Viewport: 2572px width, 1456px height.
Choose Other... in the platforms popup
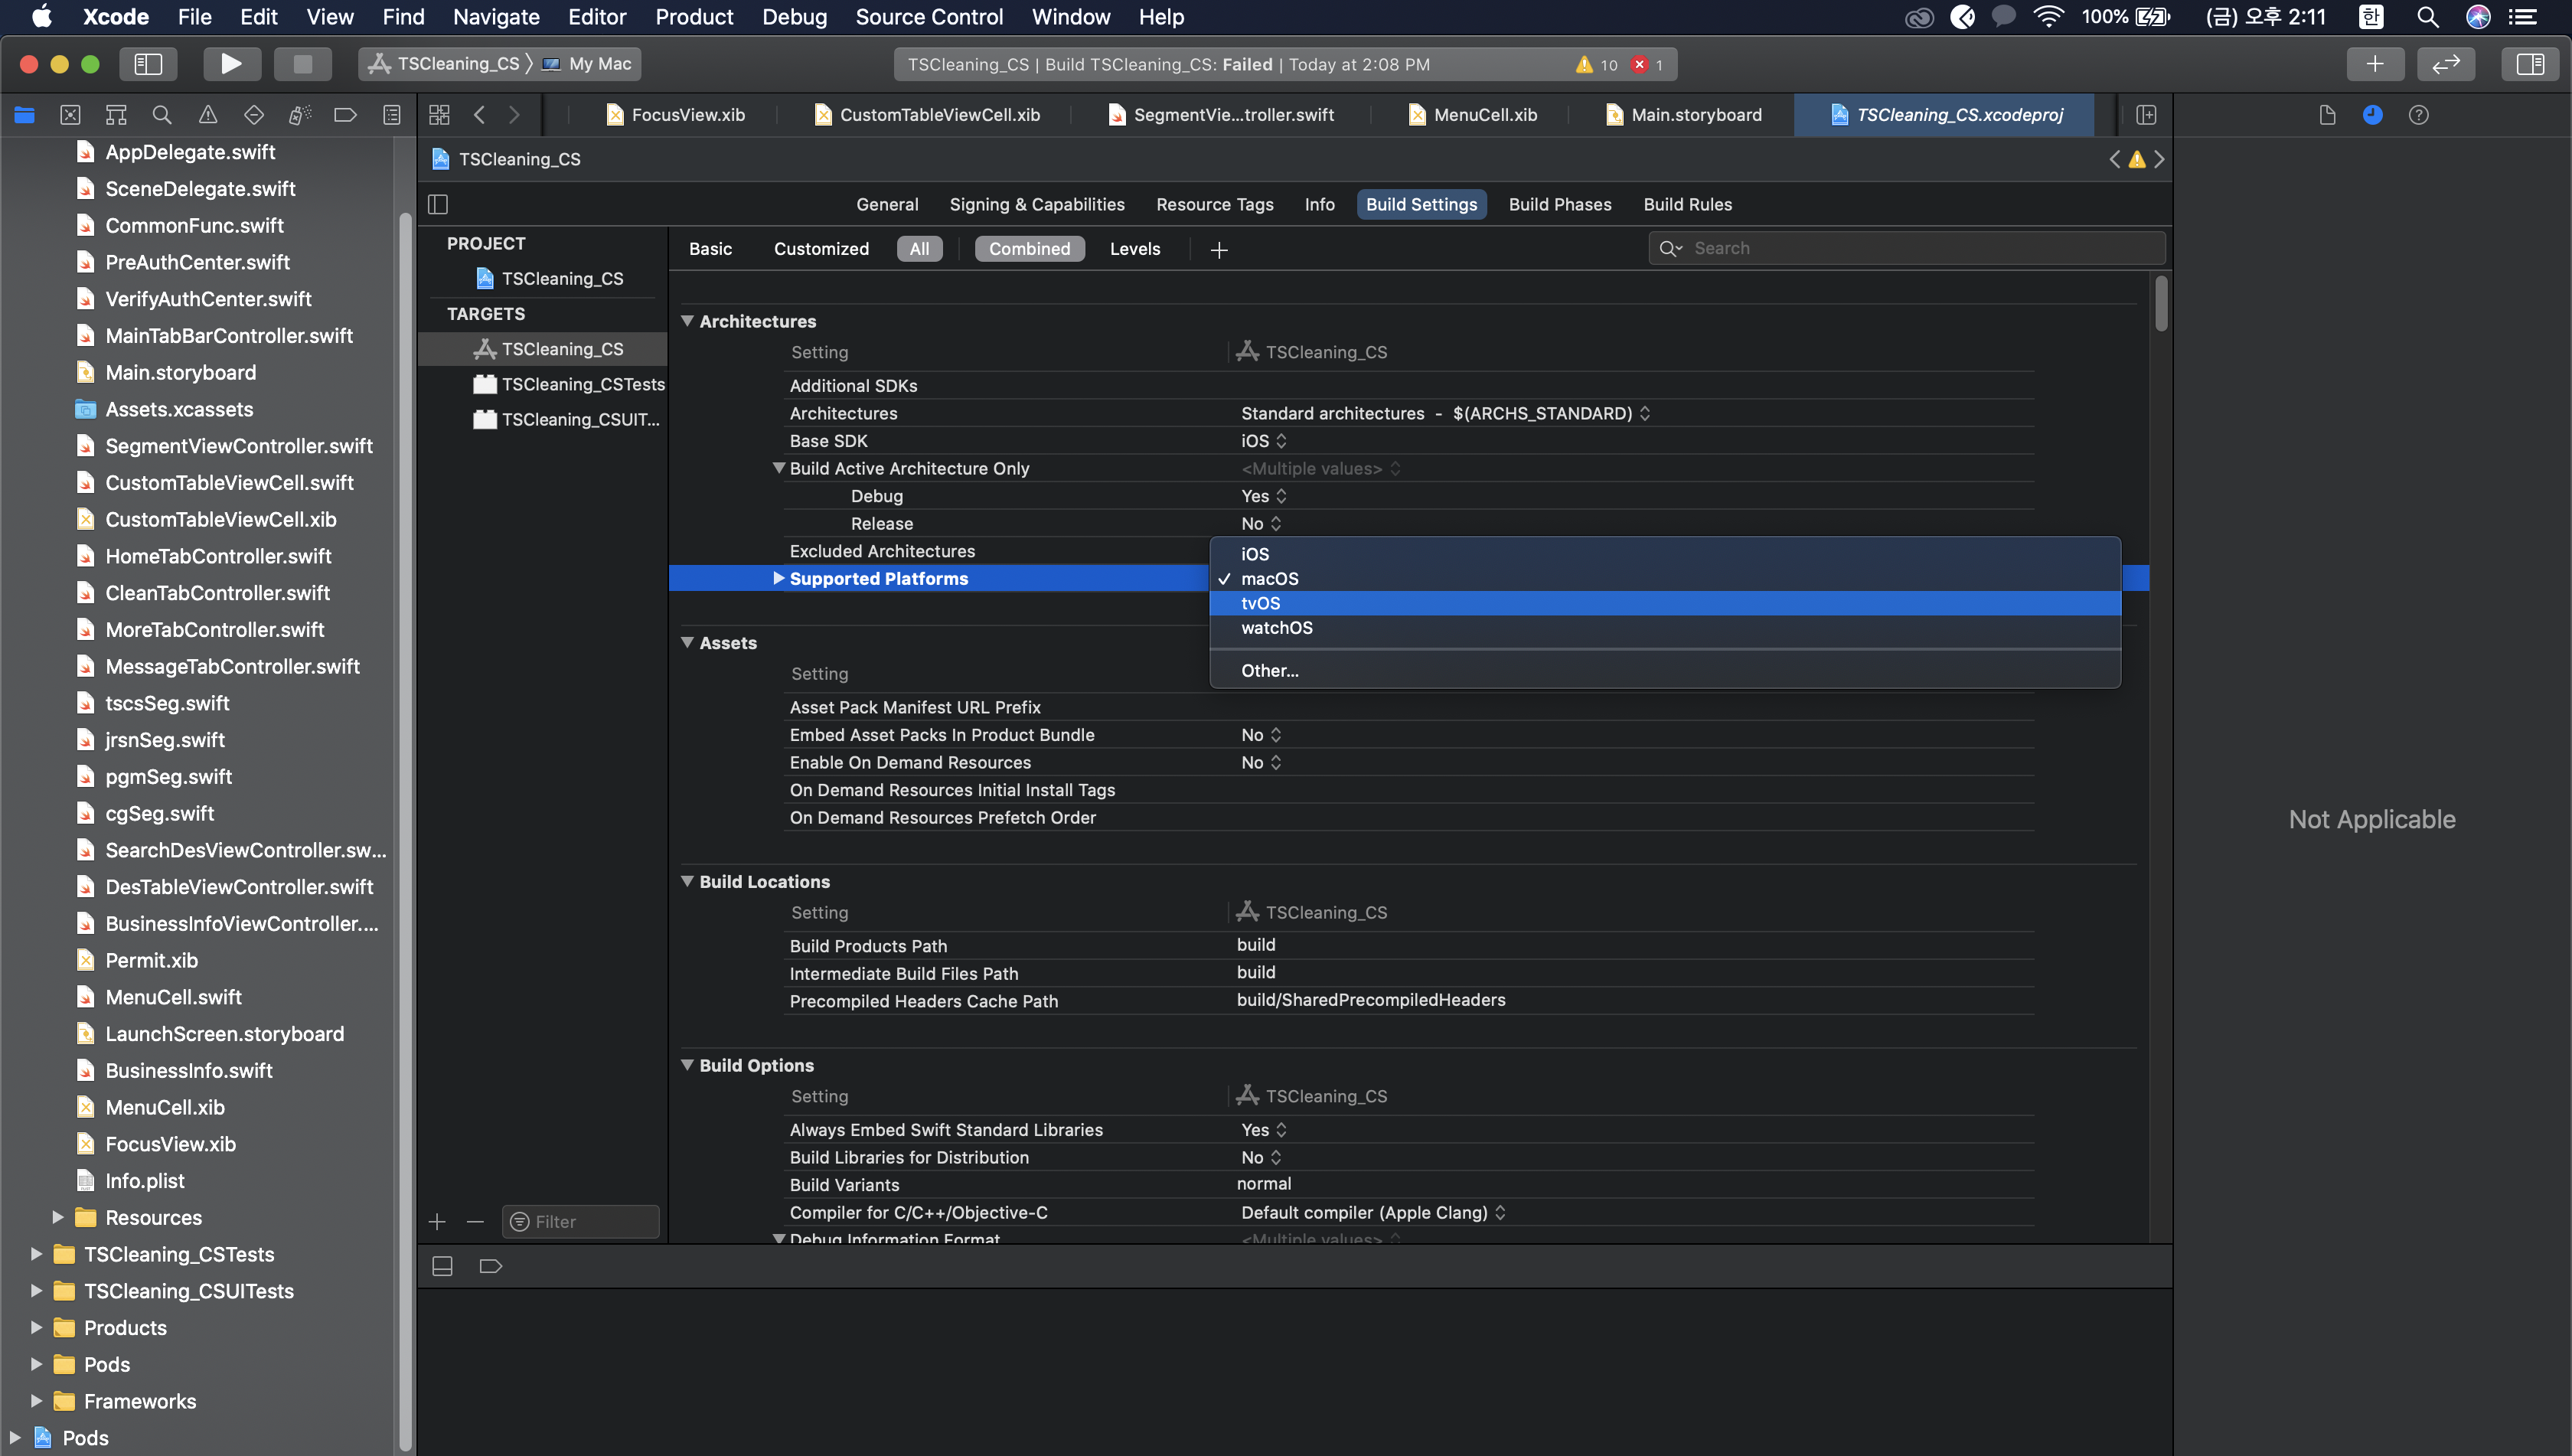[x=1664, y=671]
